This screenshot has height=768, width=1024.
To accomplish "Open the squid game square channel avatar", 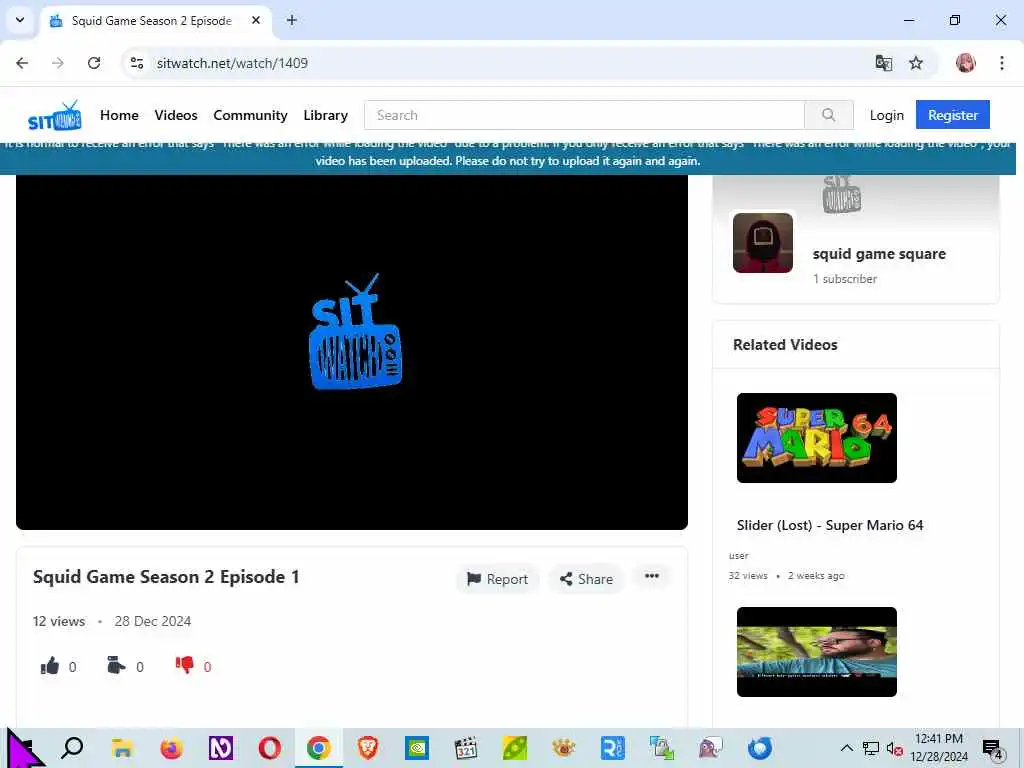I will (763, 243).
